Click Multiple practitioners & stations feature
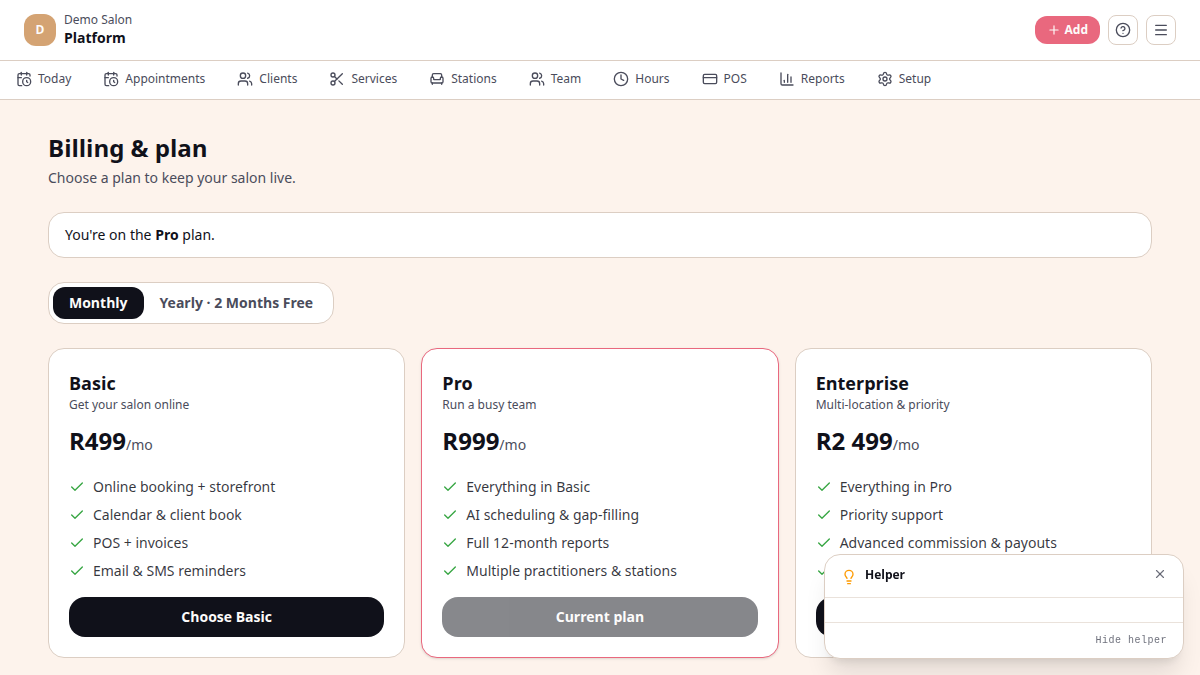Screen dimensions: 1200x675 [x=571, y=571]
